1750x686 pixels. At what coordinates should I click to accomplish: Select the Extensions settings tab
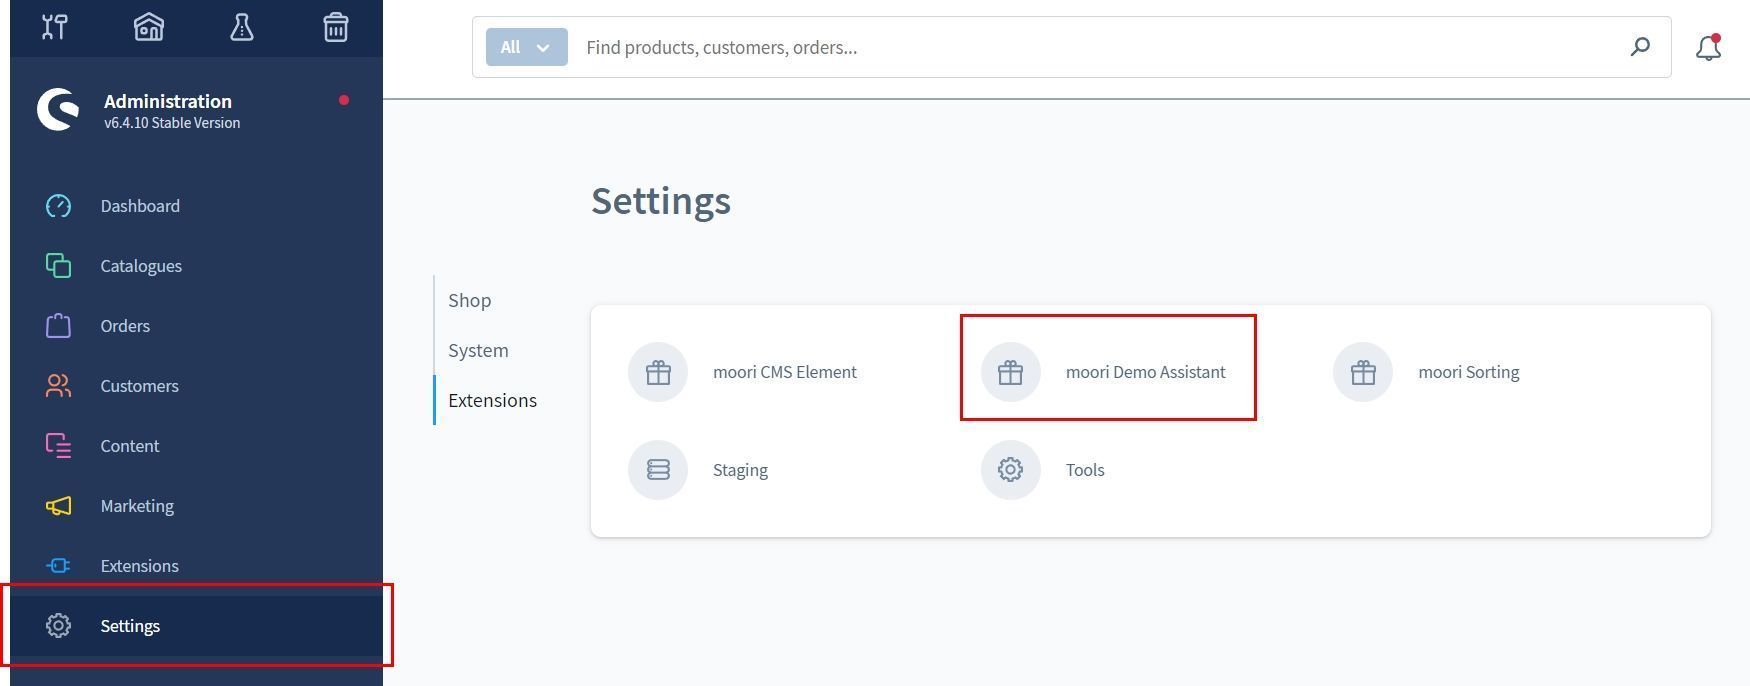pyautogui.click(x=492, y=400)
